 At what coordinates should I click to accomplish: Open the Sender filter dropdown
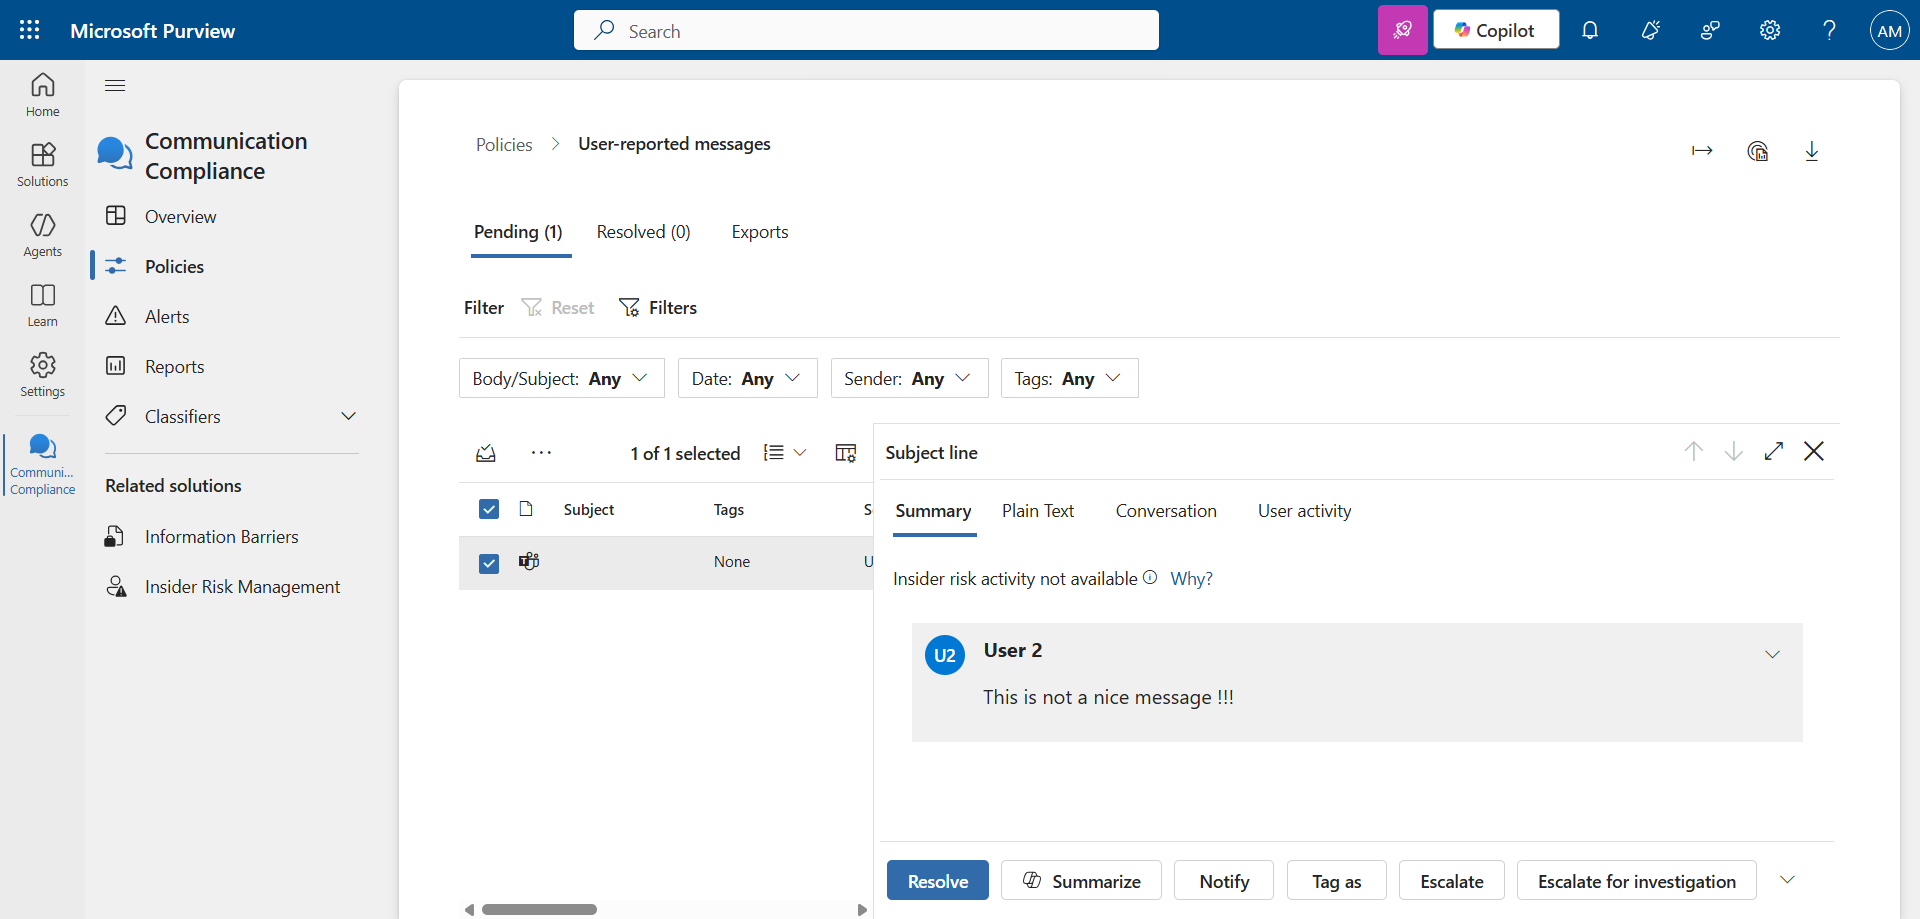click(x=908, y=378)
